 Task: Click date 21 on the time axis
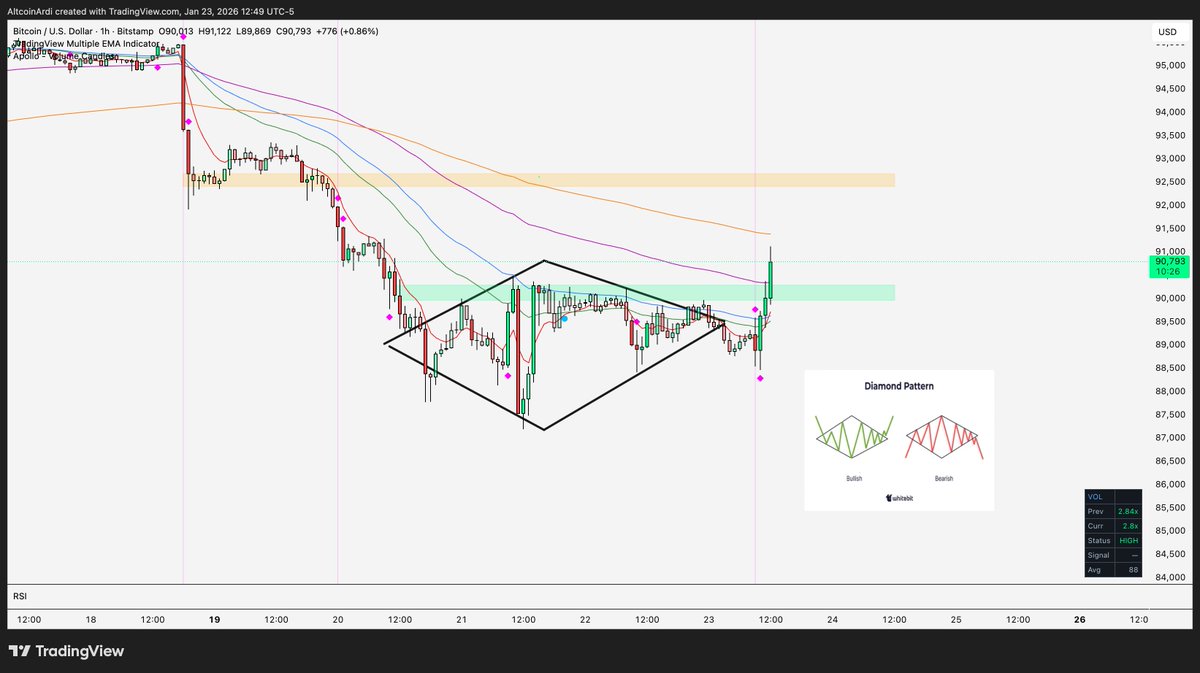coord(461,620)
